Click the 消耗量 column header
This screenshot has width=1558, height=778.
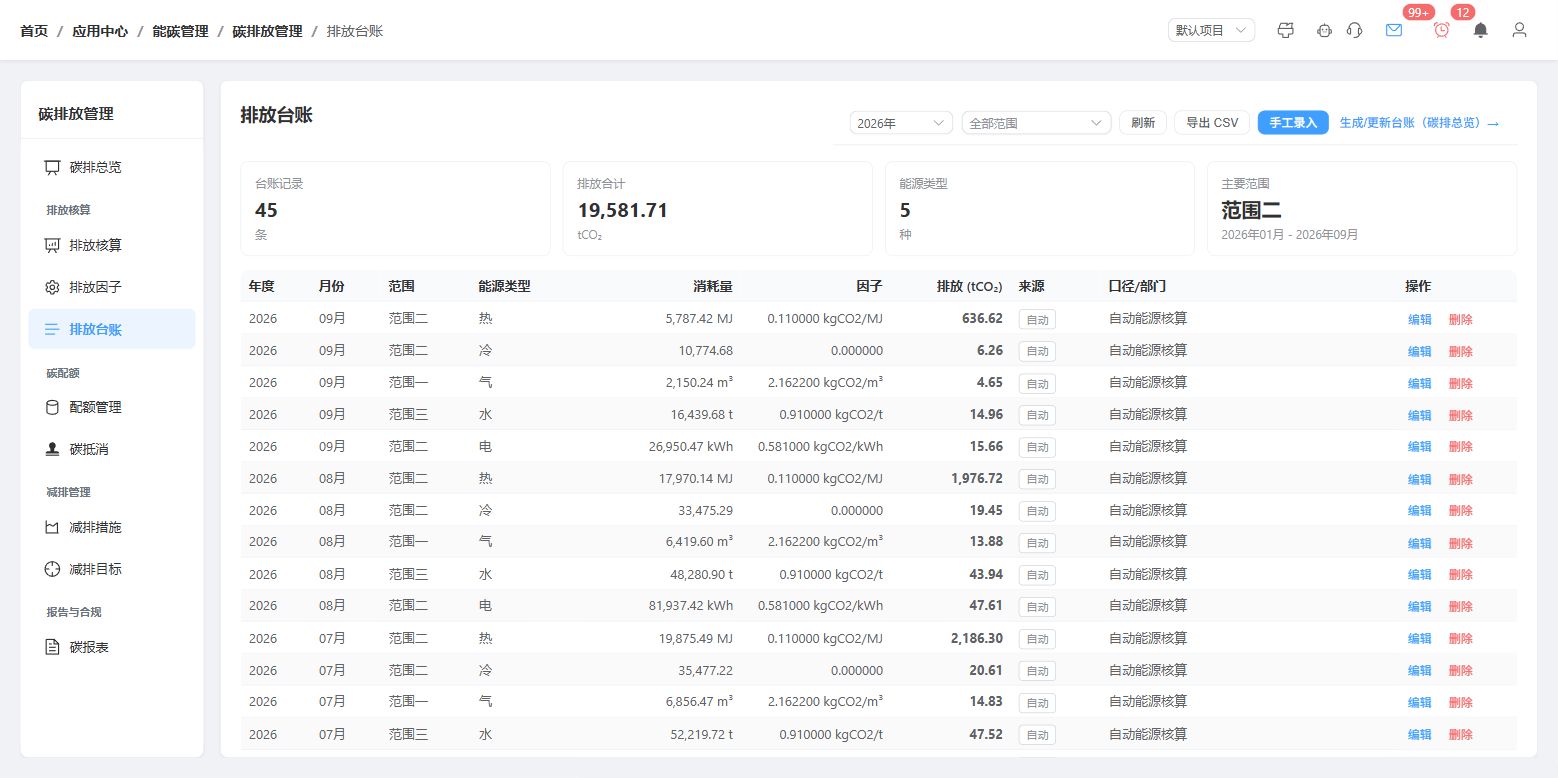coord(713,286)
